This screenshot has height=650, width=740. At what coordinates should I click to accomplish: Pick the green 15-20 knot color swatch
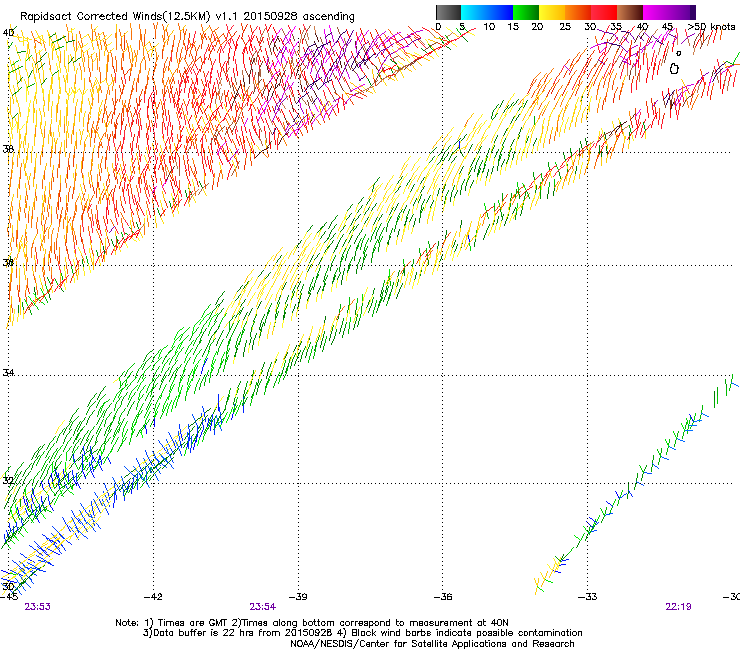coord(526,12)
